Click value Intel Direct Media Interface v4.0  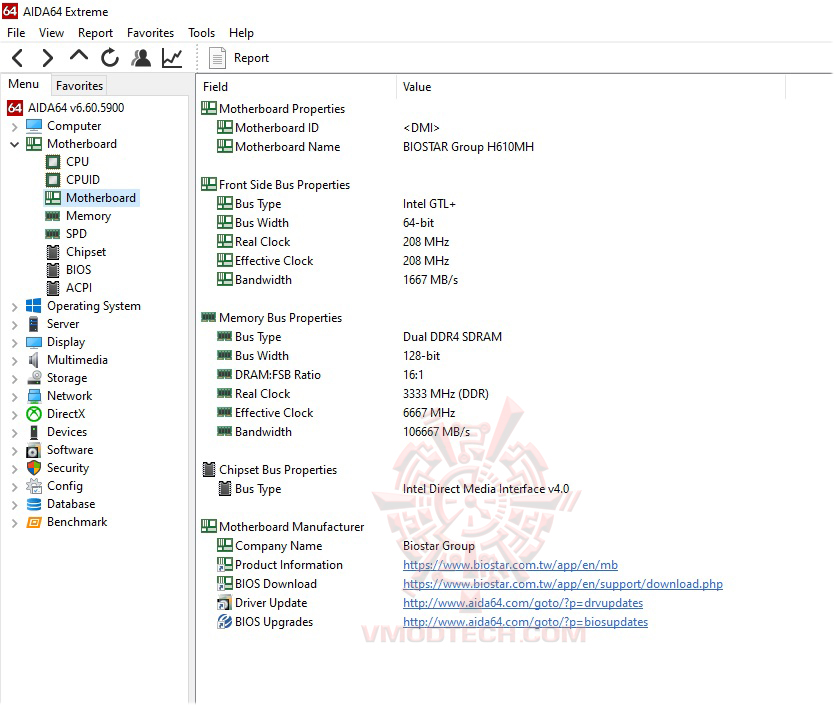coord(486,489)
